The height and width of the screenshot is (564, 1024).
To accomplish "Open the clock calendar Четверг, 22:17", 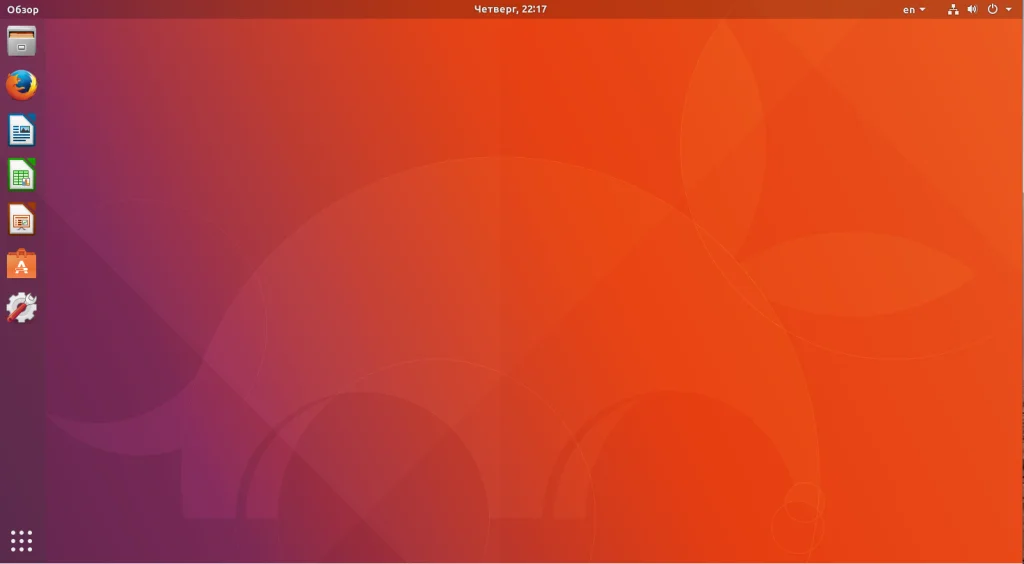I will click(510, 9).
